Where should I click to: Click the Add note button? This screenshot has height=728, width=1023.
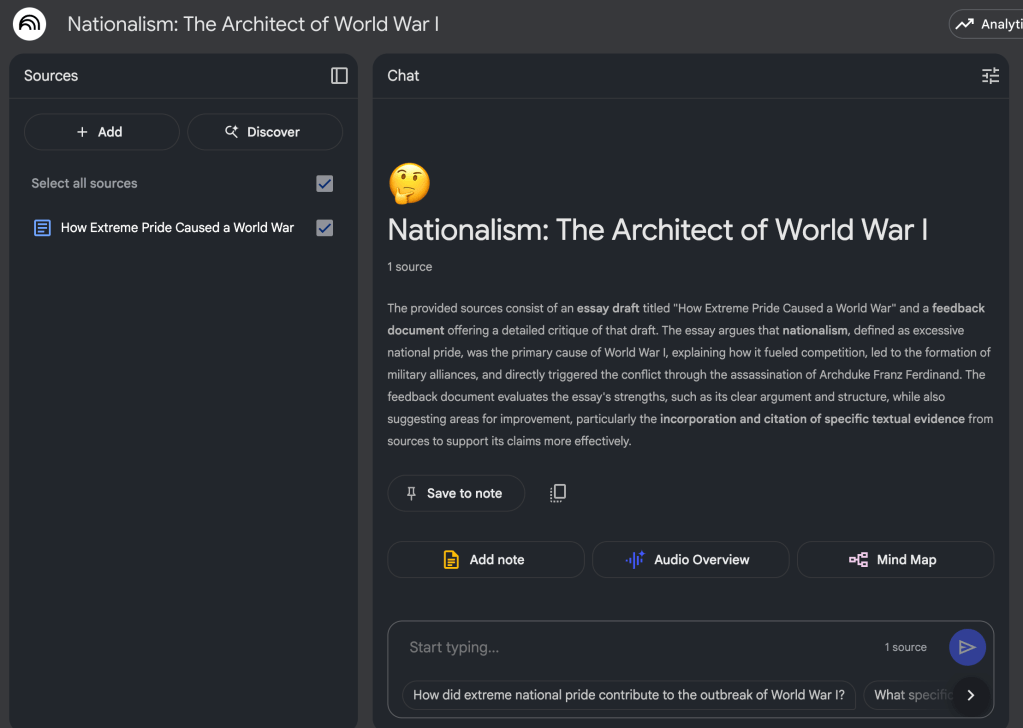click(485, 560)
